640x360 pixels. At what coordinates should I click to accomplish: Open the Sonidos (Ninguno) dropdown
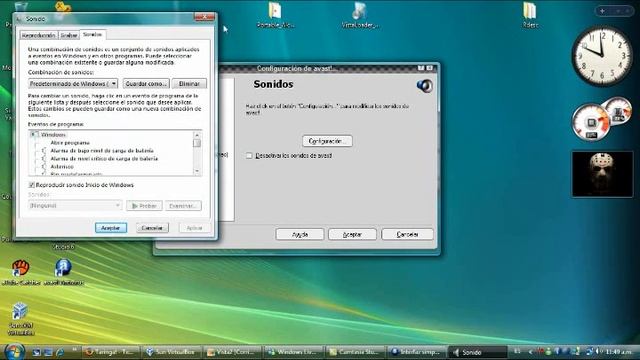pyautogui.click(x=75, y=205)
